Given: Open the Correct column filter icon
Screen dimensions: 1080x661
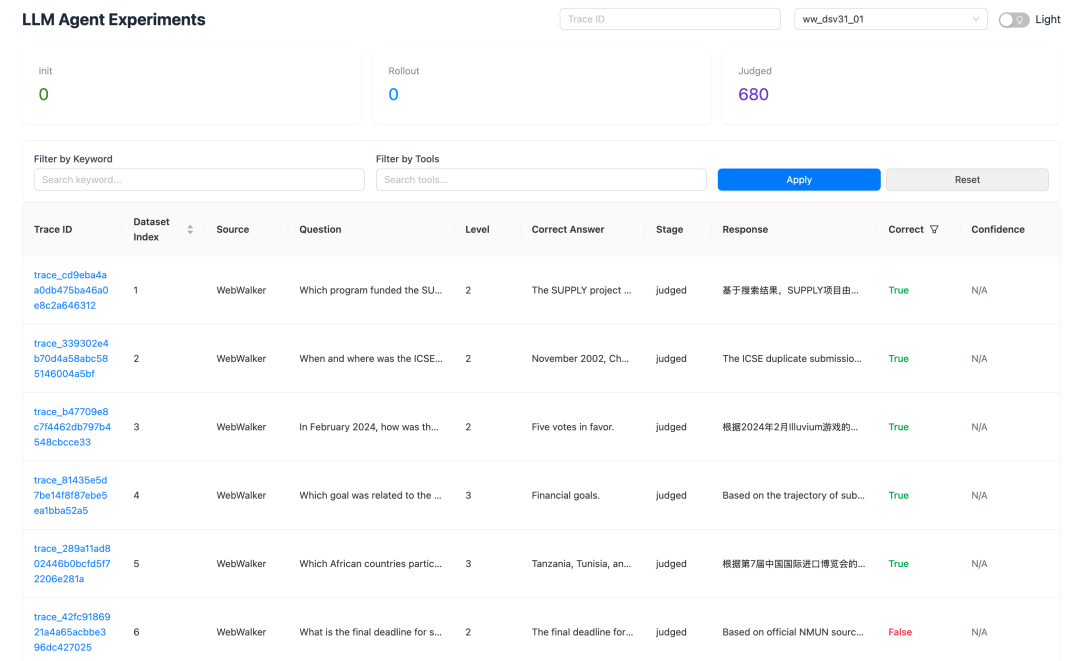Looking at the screenshot, I should coord(934,229).
